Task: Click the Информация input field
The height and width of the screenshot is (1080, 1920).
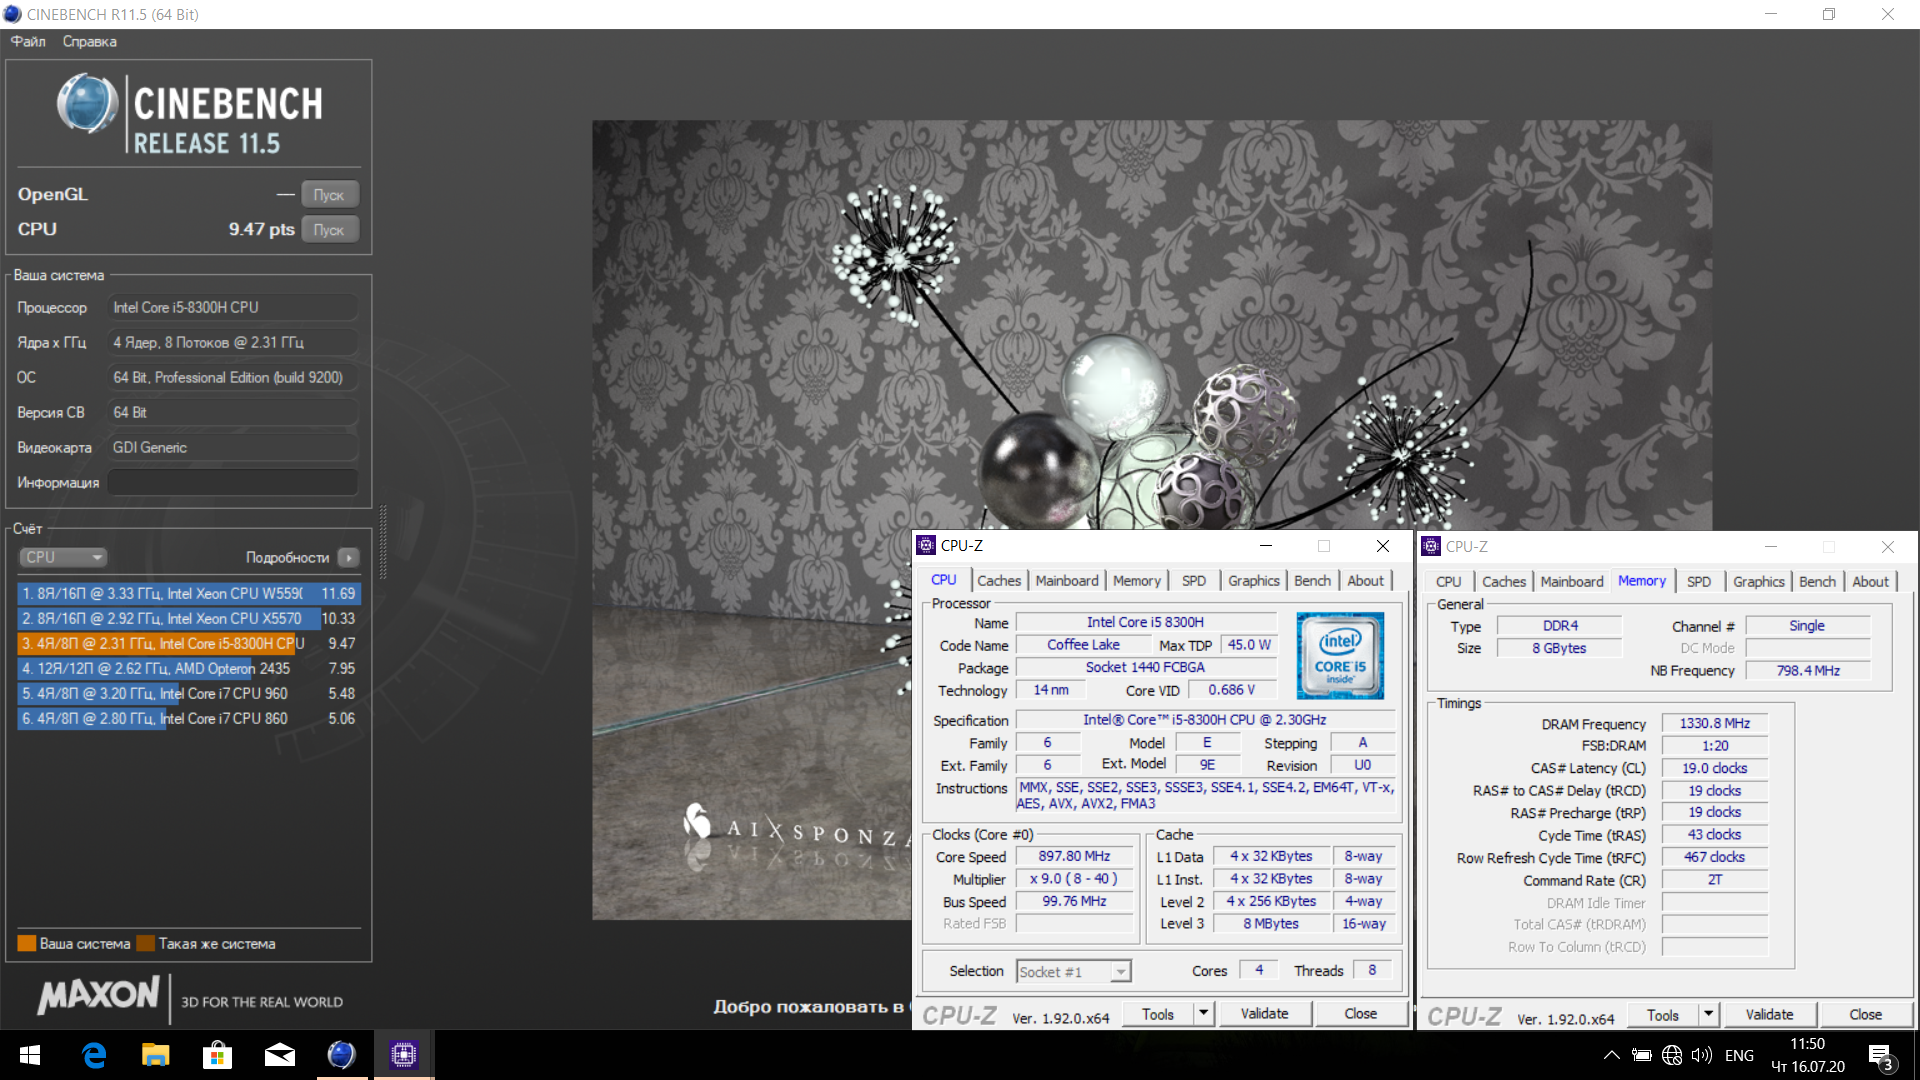Action: tap(233, 482)
